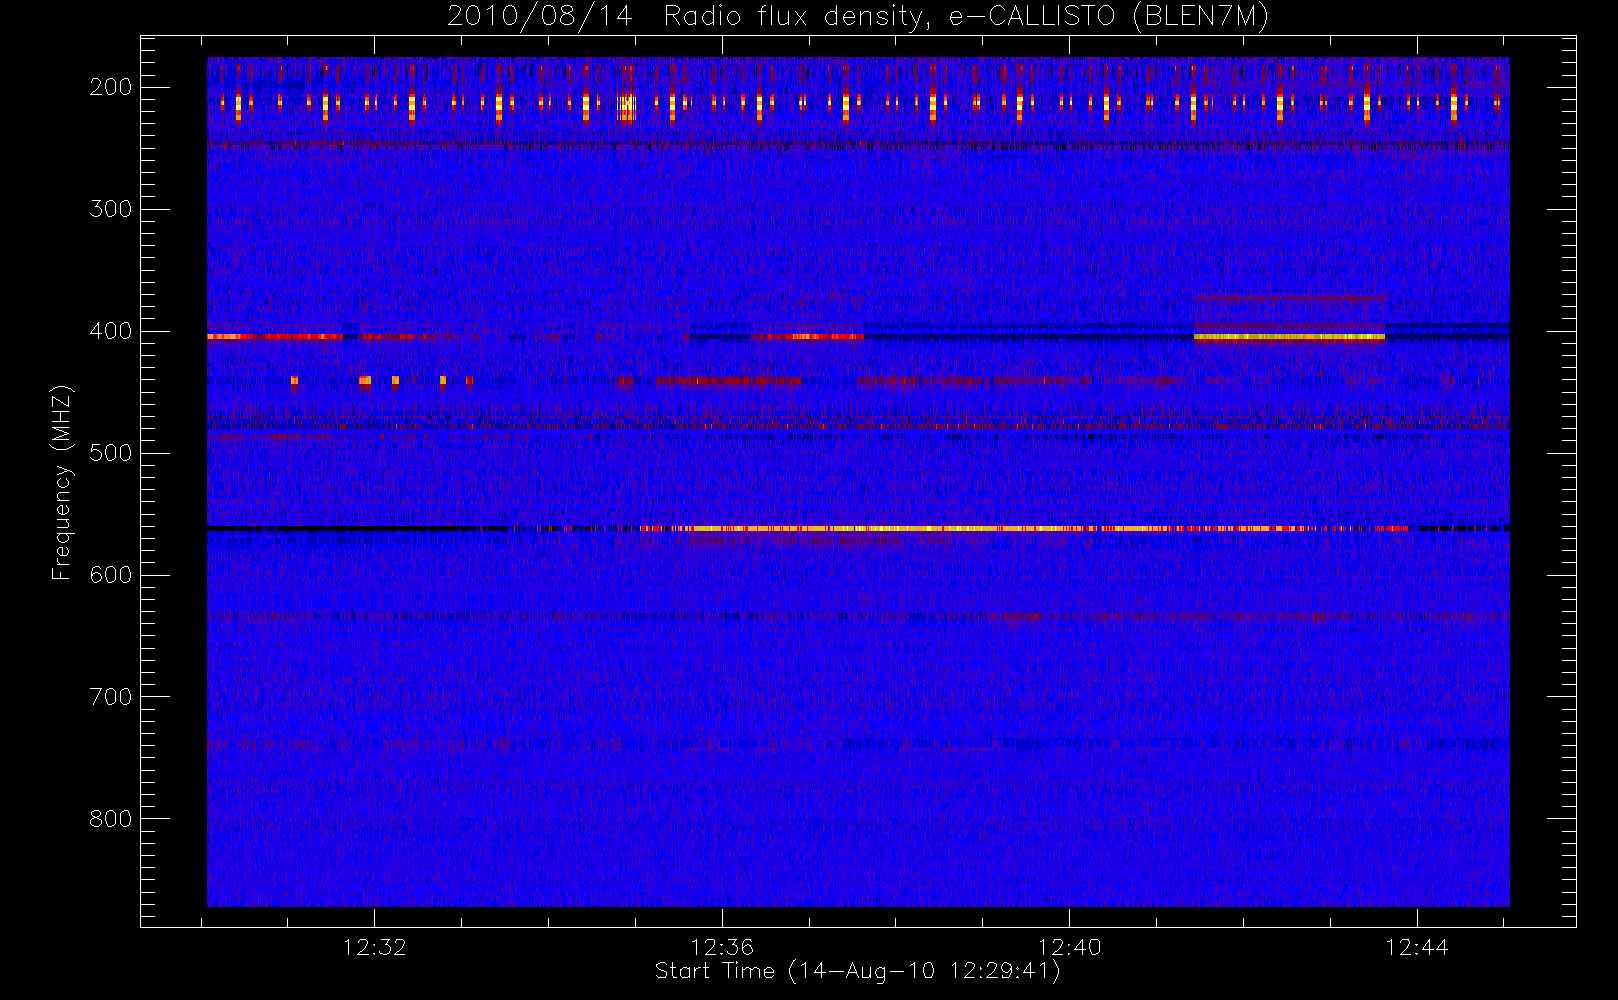
Task: Click the 12:40 time tick label
Action: coord(1069,947)
